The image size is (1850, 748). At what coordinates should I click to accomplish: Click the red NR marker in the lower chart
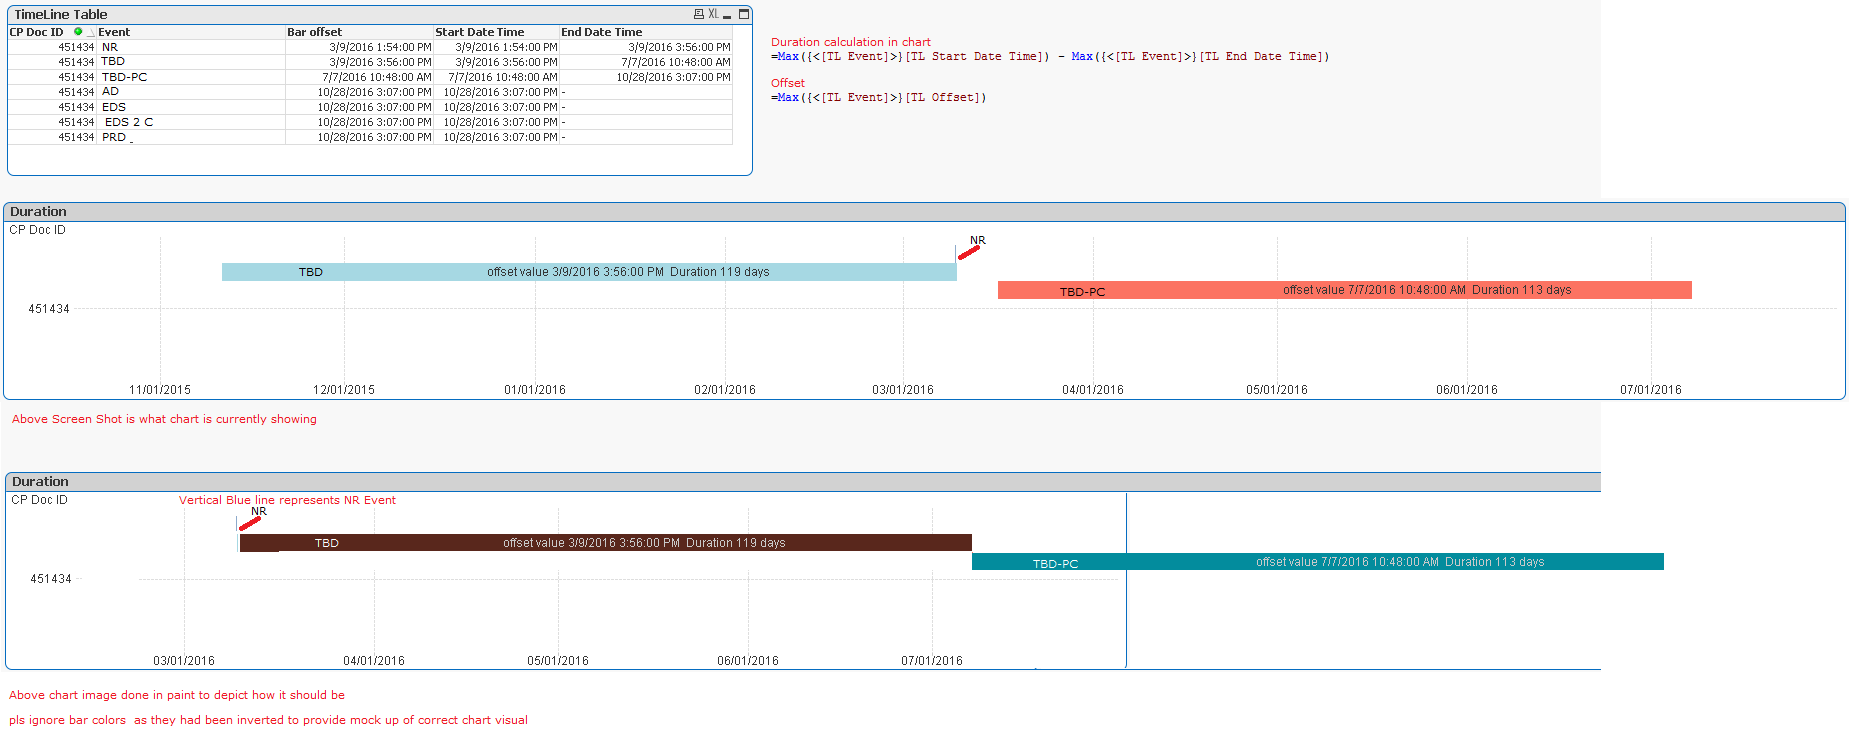[x=249, y=524]
